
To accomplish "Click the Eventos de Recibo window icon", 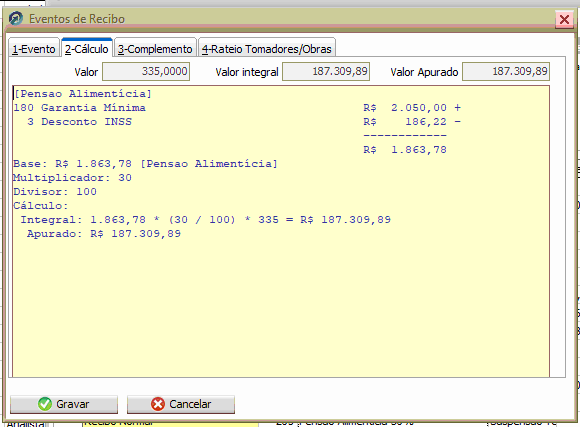I will (16, 18).
